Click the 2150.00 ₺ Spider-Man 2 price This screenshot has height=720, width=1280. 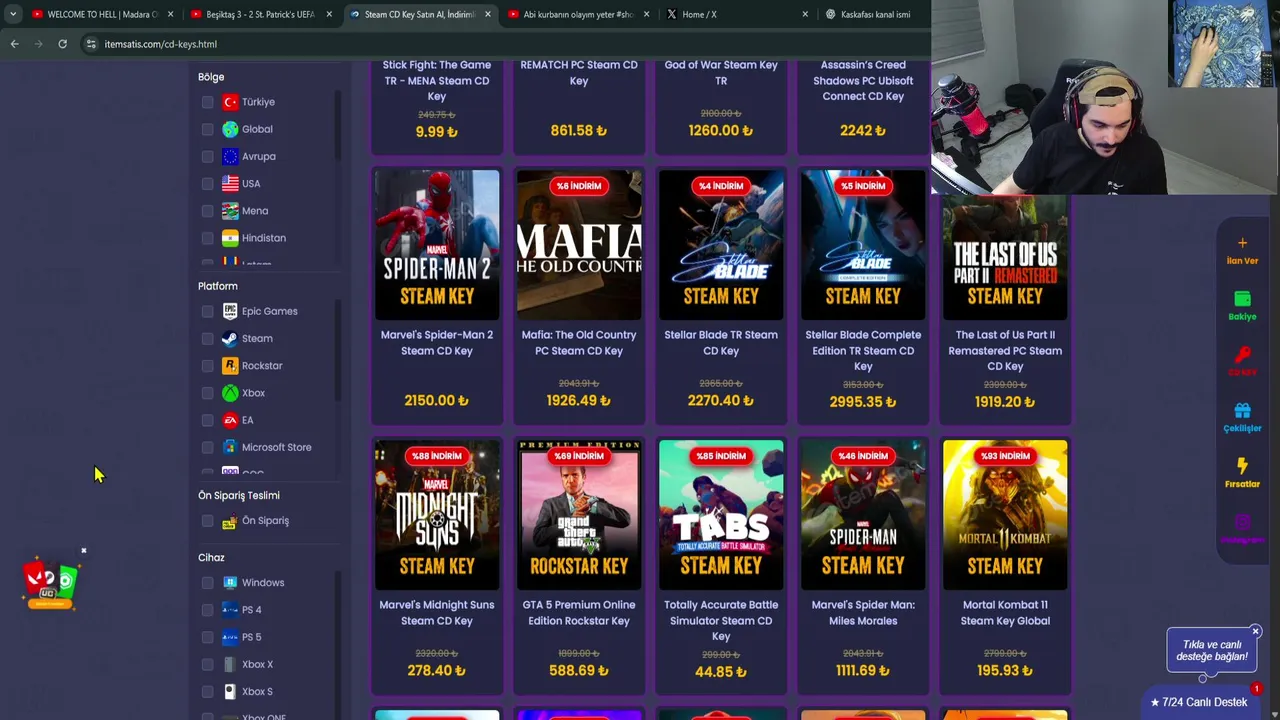437,401
